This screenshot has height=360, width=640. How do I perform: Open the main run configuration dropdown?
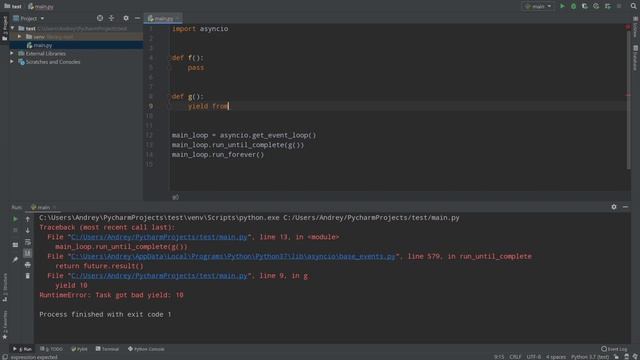pyautogui.click(x=538, y=6)
